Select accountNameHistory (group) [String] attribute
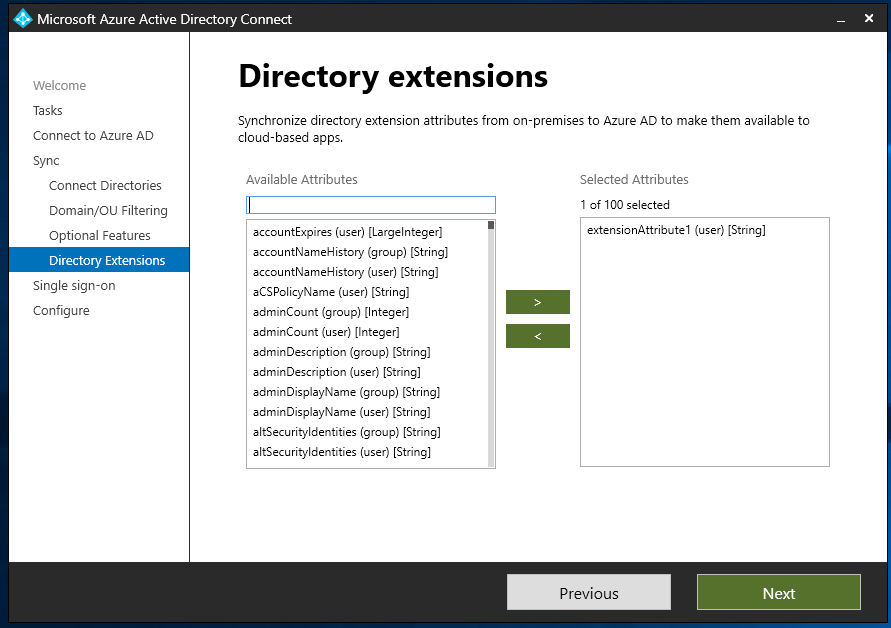 (350, 252)
